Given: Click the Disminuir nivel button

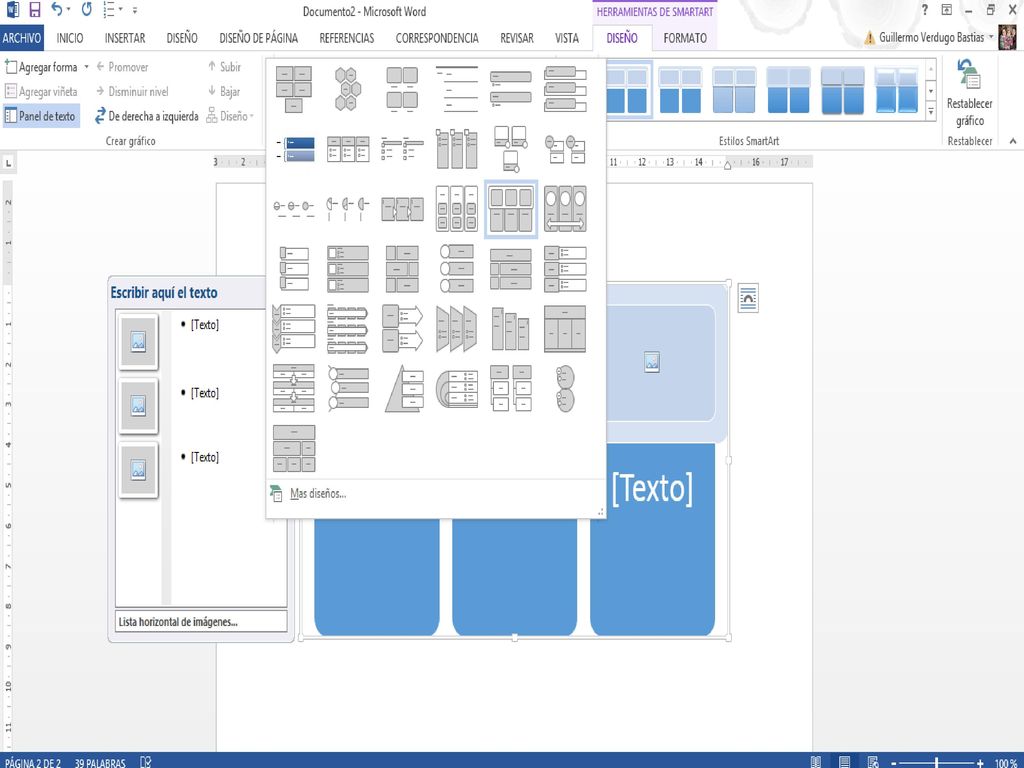Looking at the screenshot, I should [x=132, y=91].
